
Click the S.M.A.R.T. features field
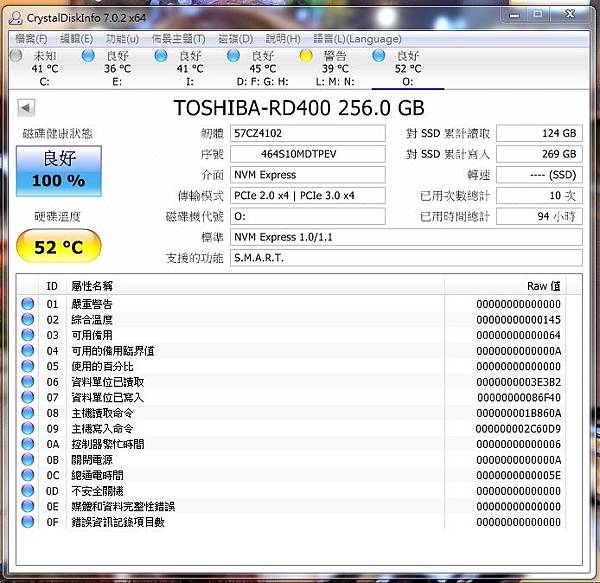click(406, 258)
